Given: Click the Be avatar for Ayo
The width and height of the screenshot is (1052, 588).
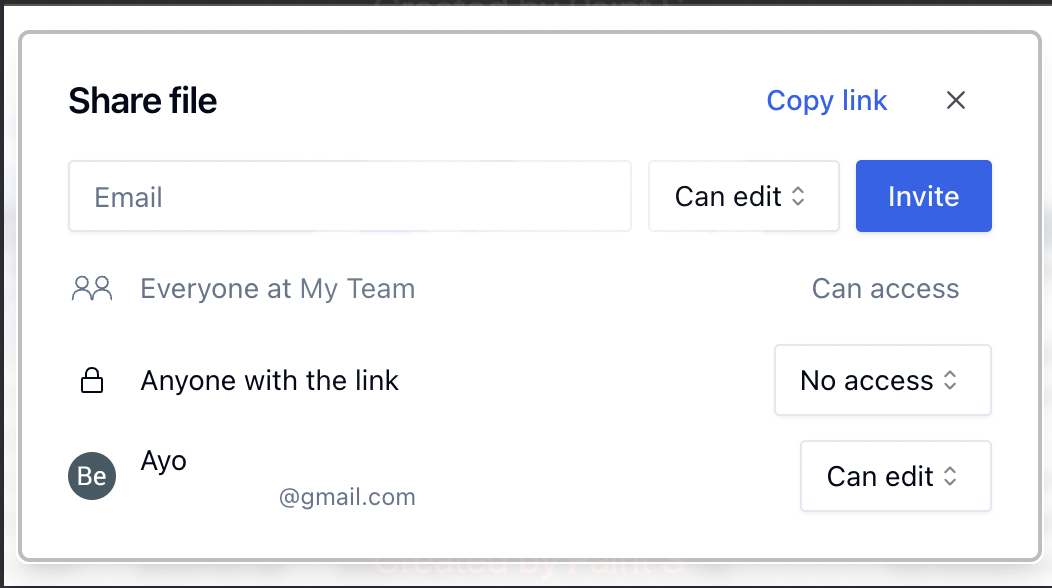Looking at the screenshot, I should [92, 476].
